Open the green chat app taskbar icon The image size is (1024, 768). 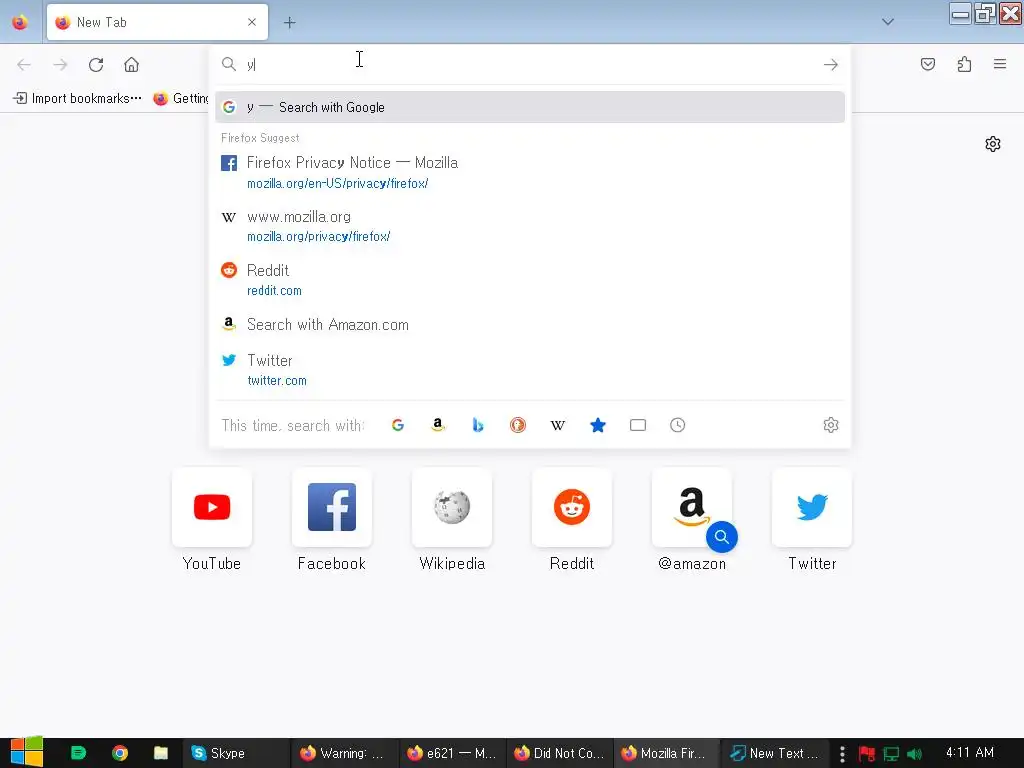(x=78, y=753)
